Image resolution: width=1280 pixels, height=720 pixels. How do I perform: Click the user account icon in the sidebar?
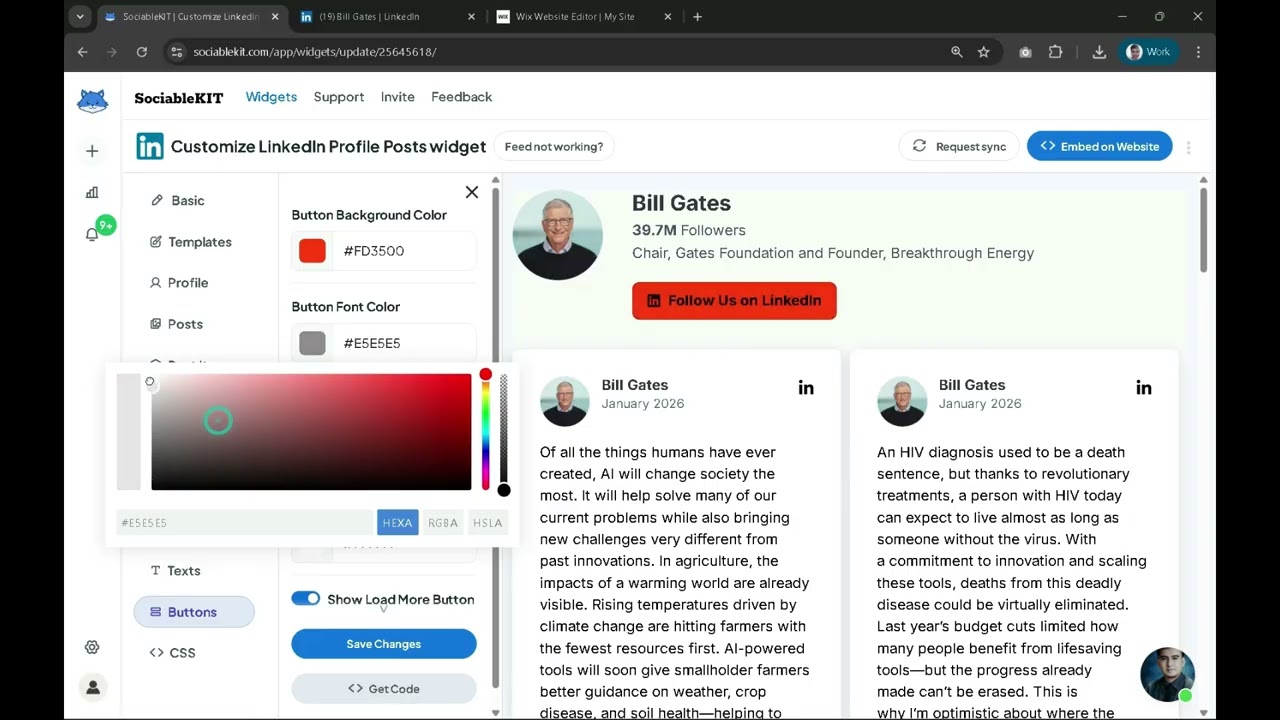[x=93, y=687]
